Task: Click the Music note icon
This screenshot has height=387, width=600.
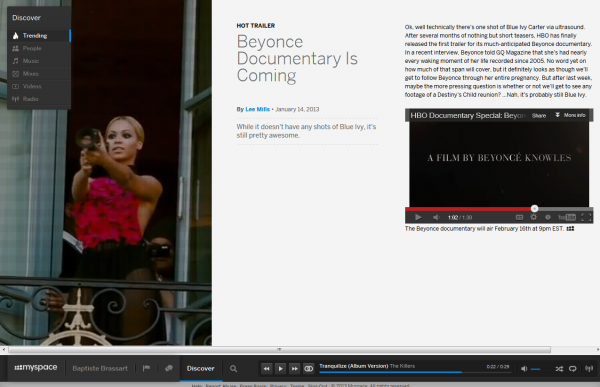Action: tap(15, 61)
